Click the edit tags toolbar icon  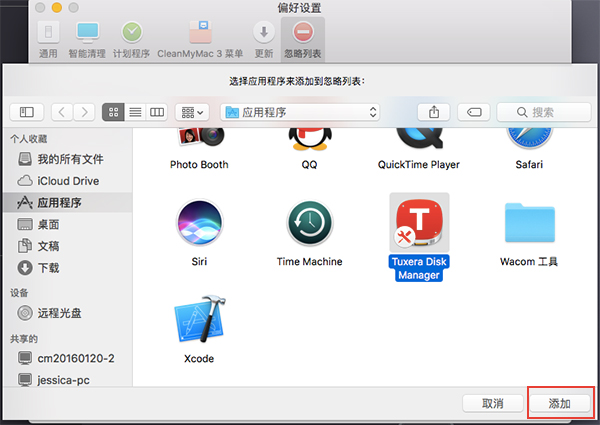[x=474, y=112]
